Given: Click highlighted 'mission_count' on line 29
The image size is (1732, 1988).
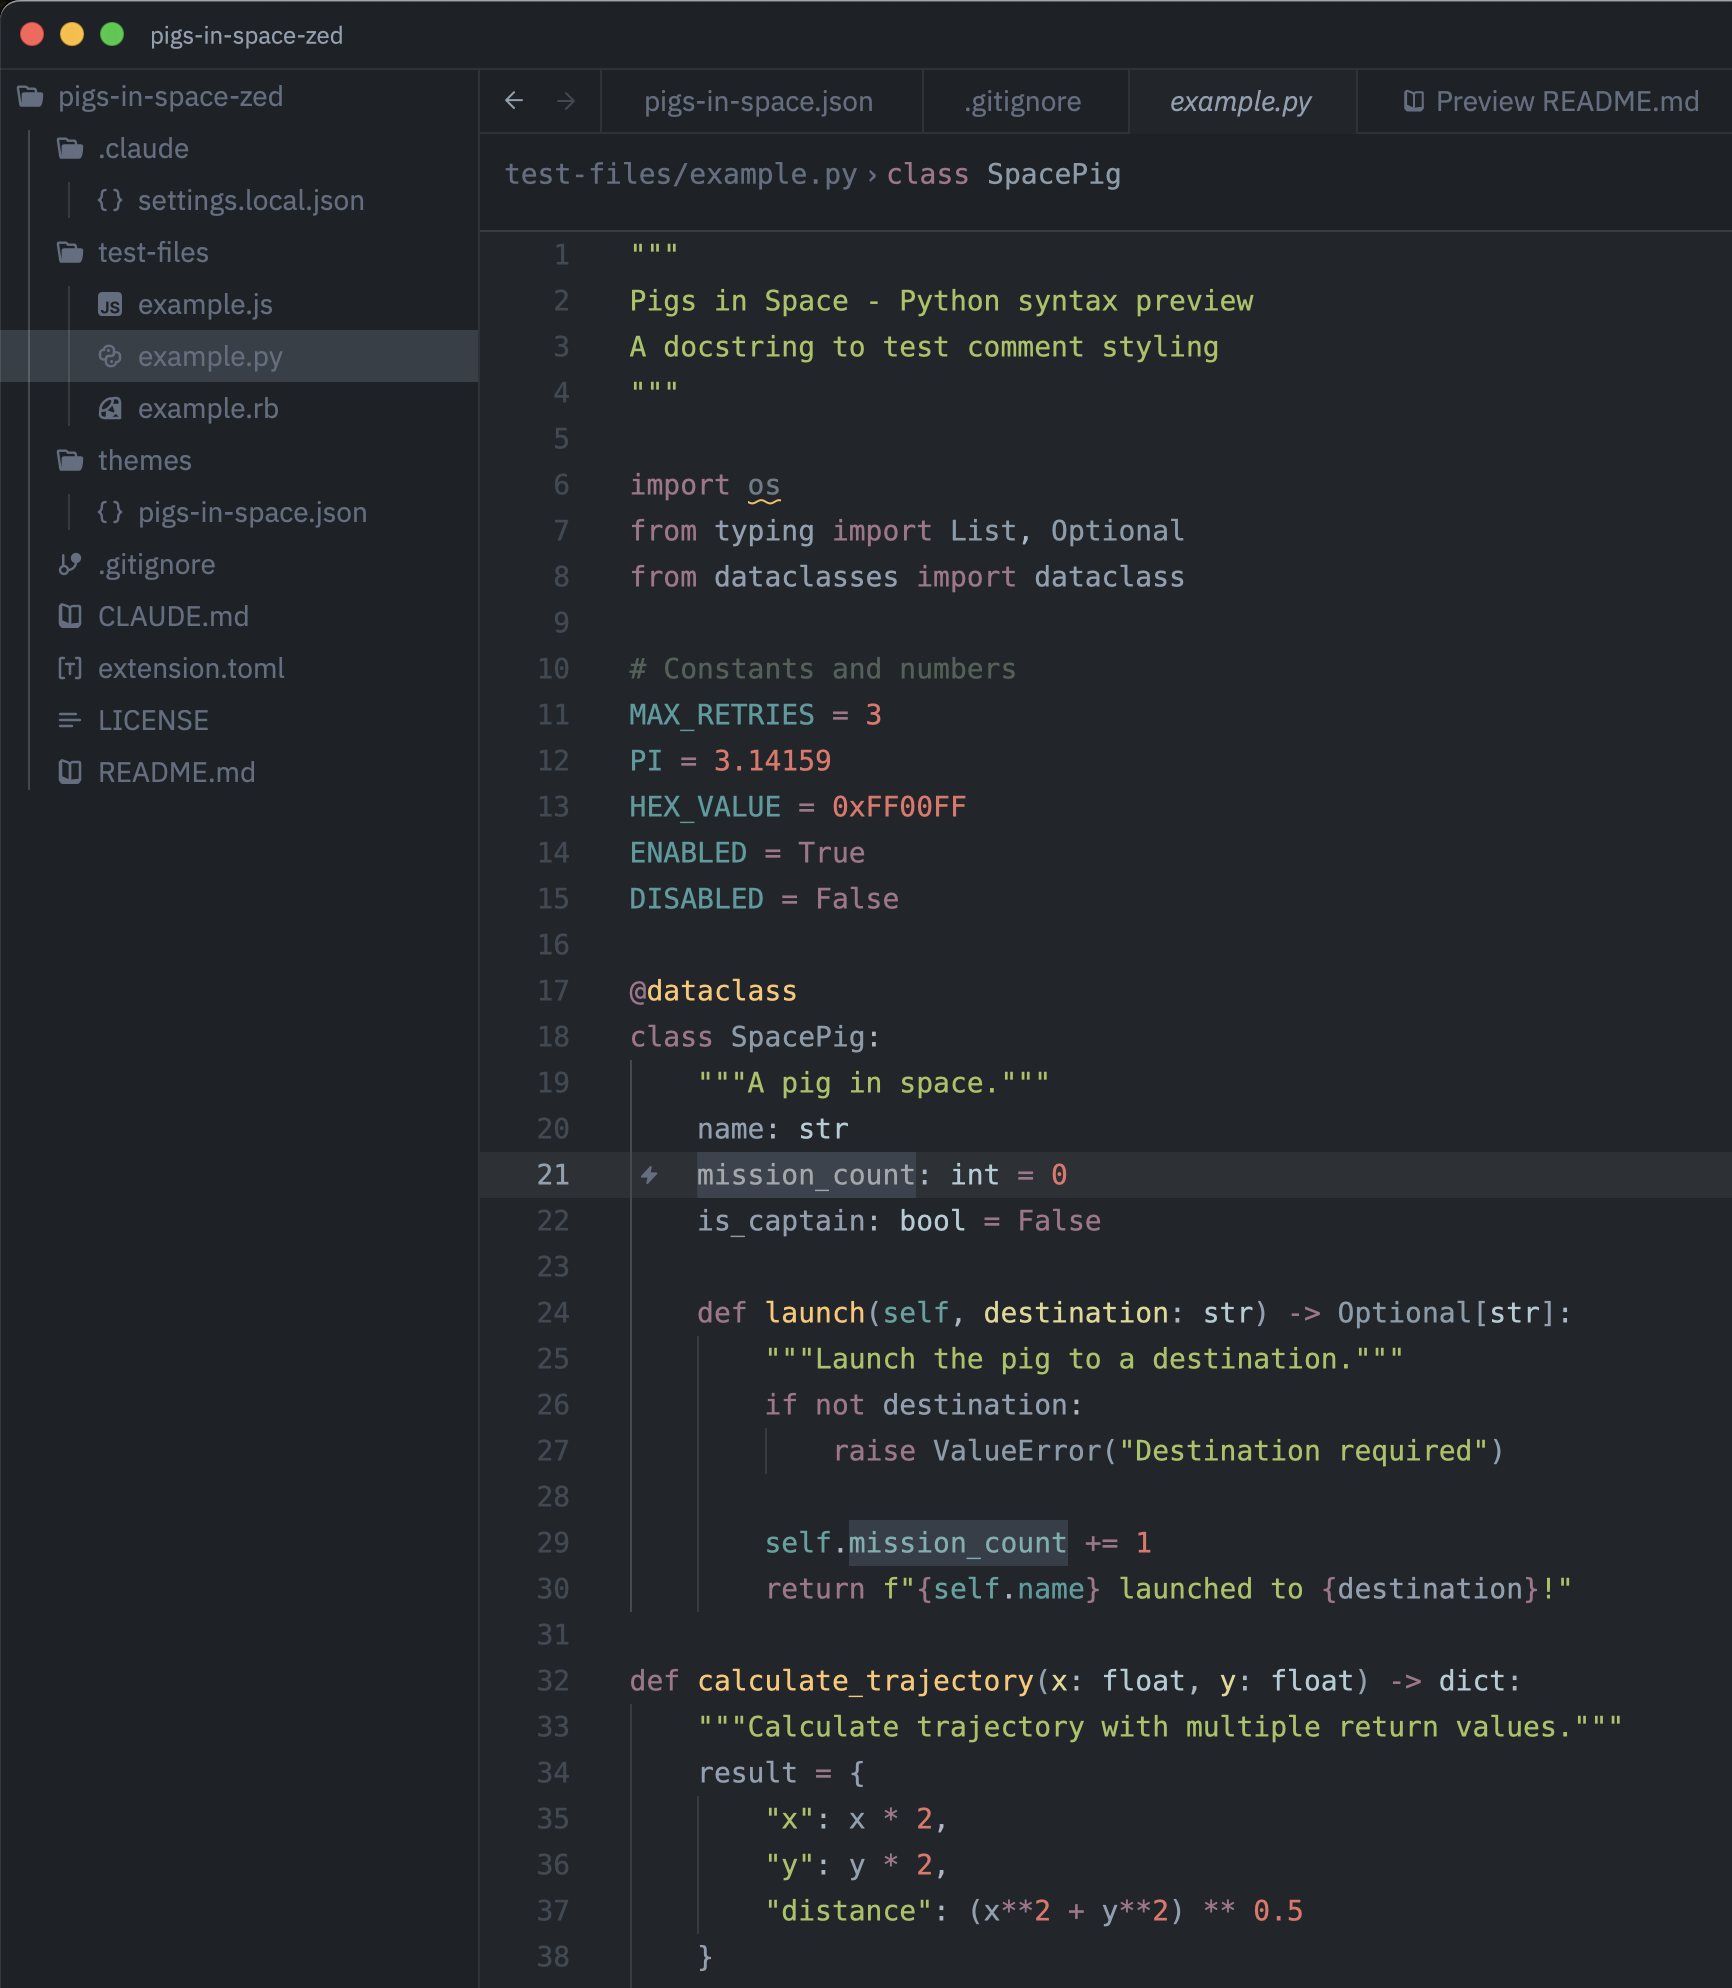Looking at the screenshot, I should (958, 1543).
